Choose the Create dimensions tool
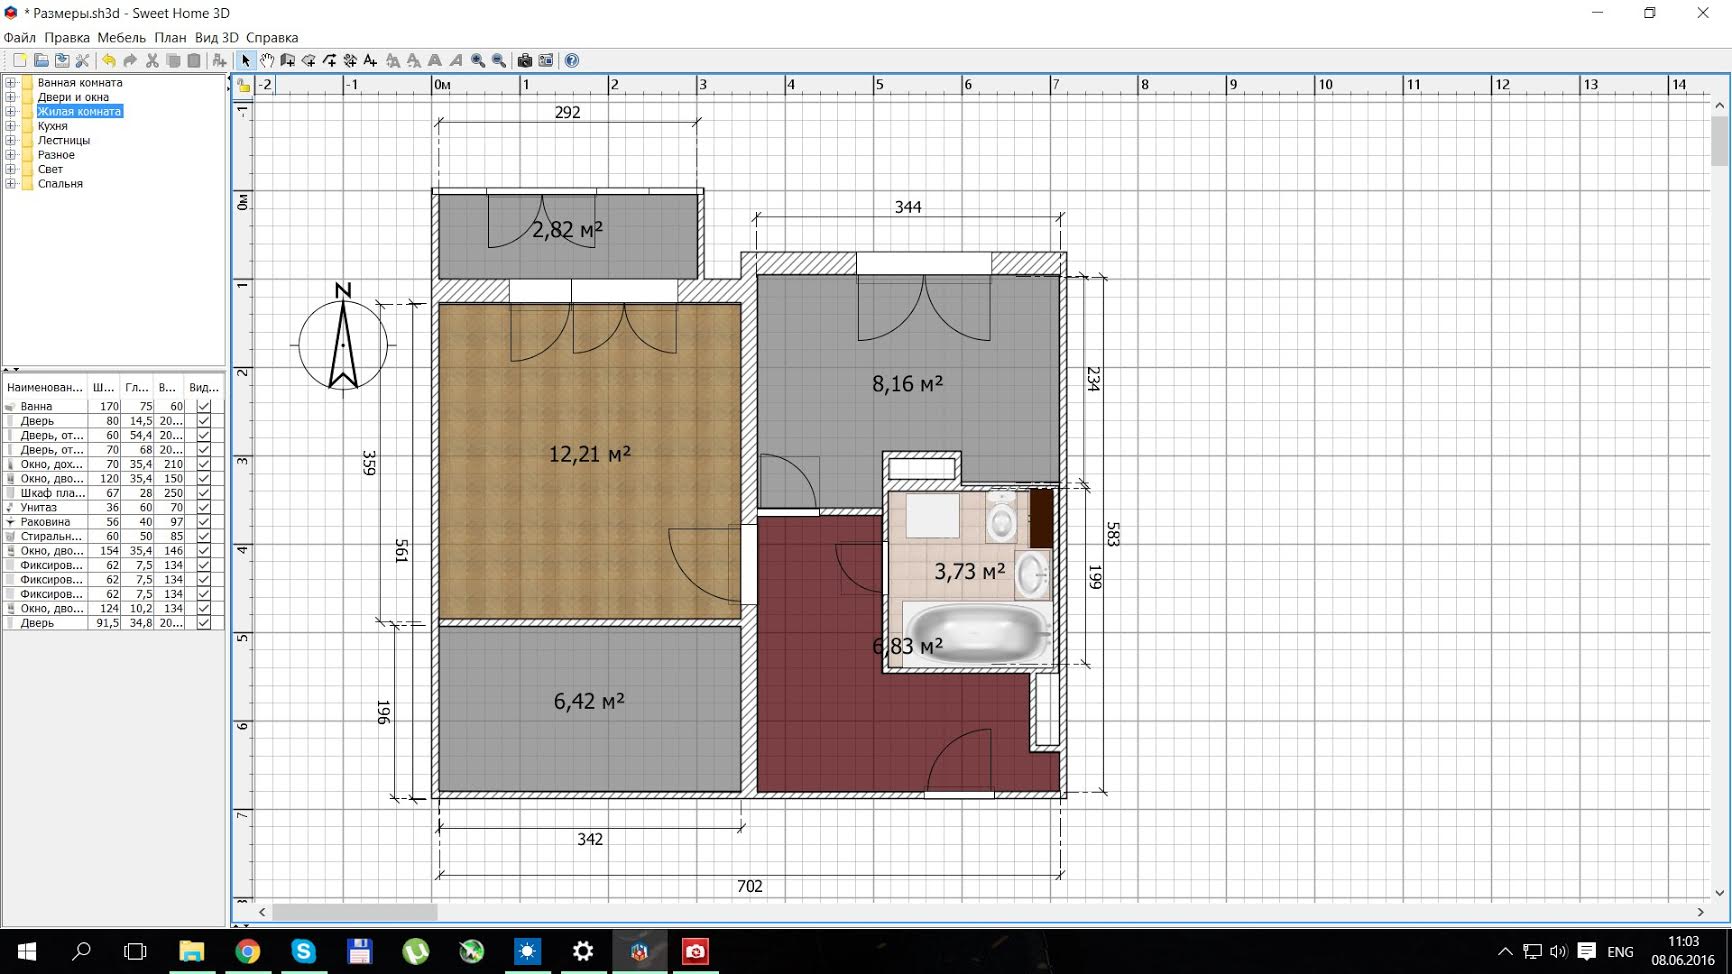 pos(350,61)
